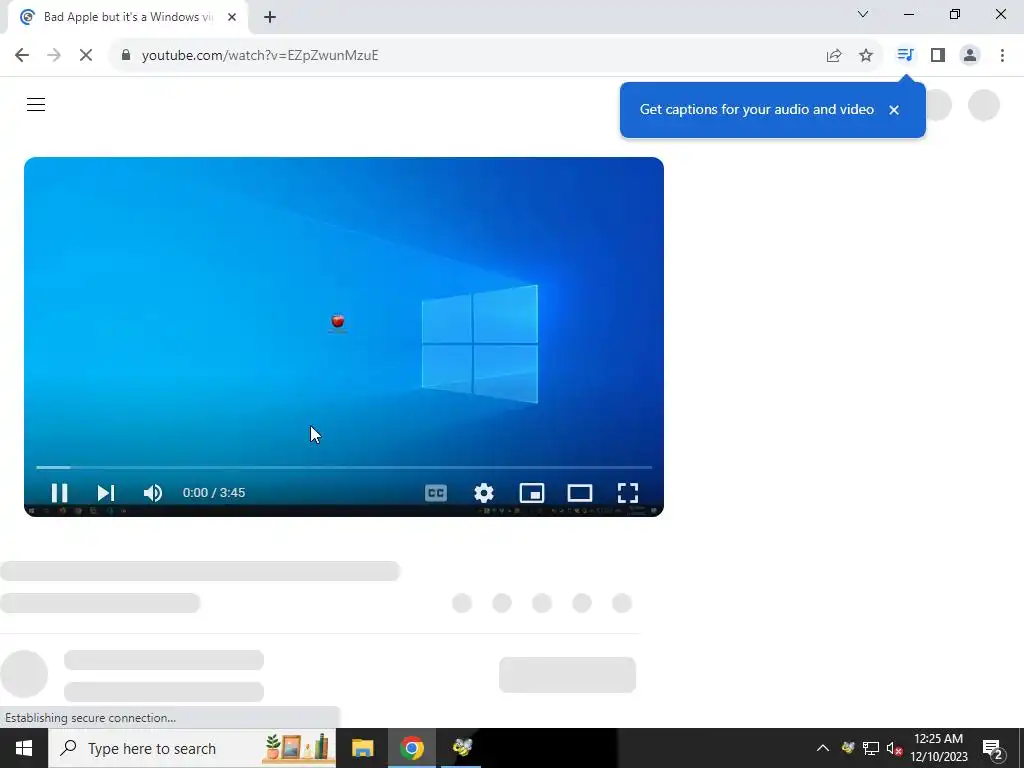Open the clock showing 12:25 AM
Image resolution: width=1024 pixels, height=768 pixels.
[938, 748]
